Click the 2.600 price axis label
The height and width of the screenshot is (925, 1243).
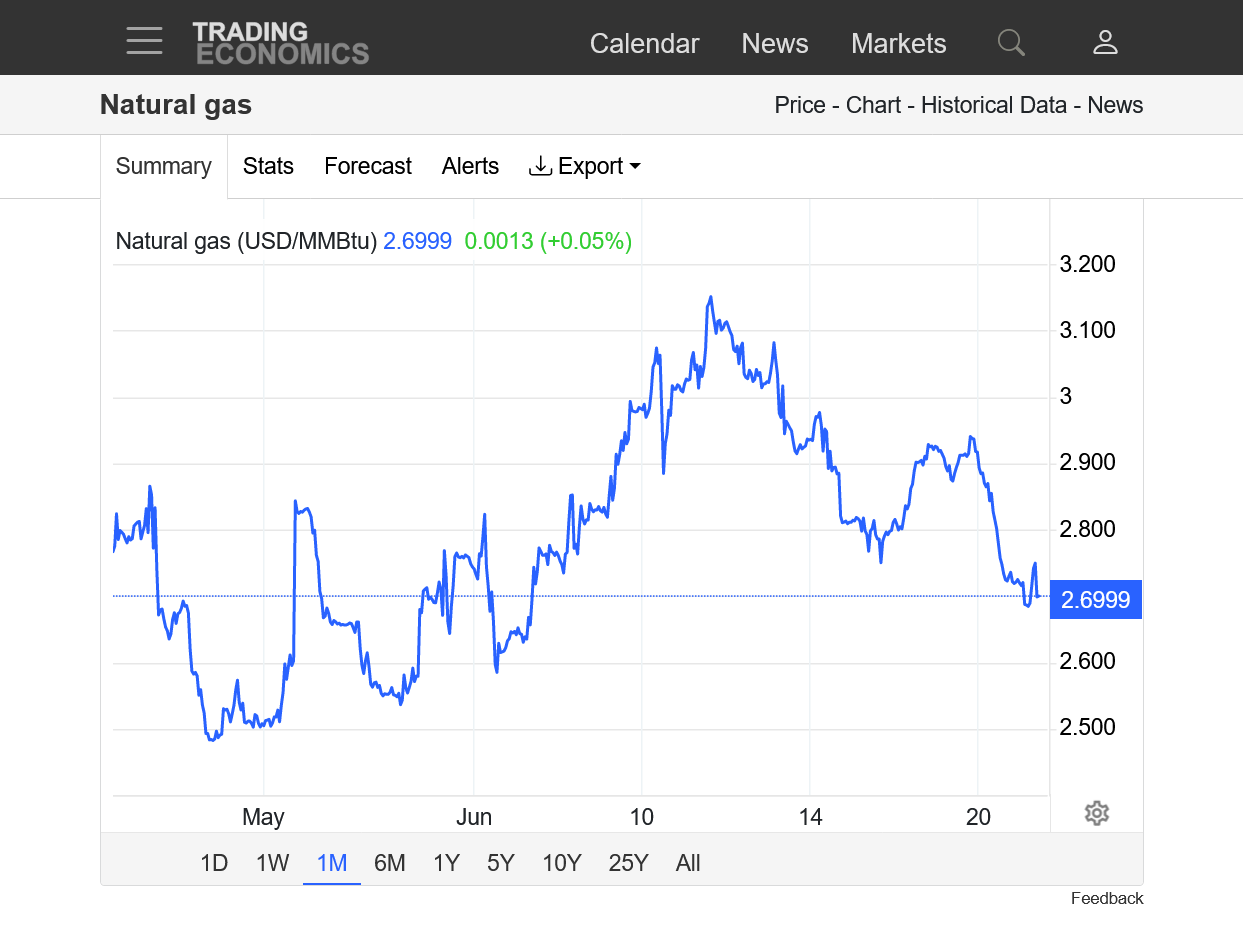tap(1088, 661)
